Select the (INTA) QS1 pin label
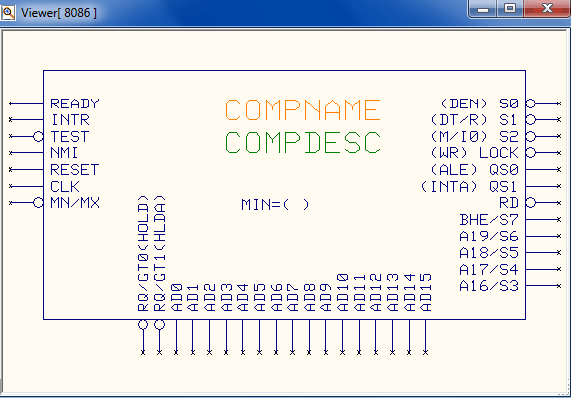This screenshot has width=571, height=398. click(469, 186)
